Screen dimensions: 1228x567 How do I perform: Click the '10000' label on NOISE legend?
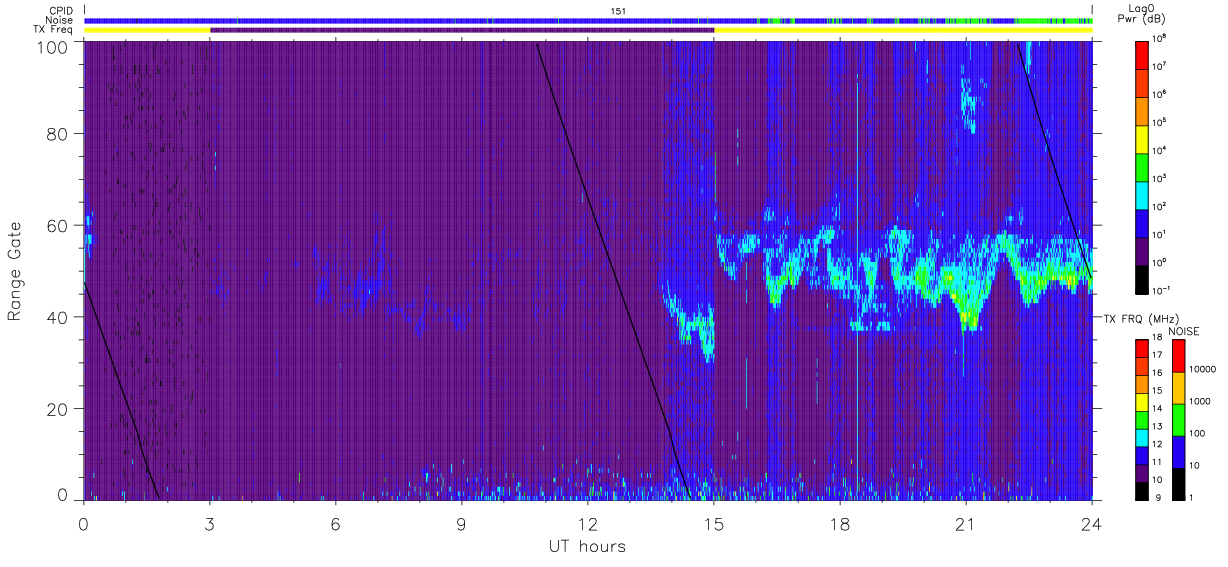[x=1202, y=371]
